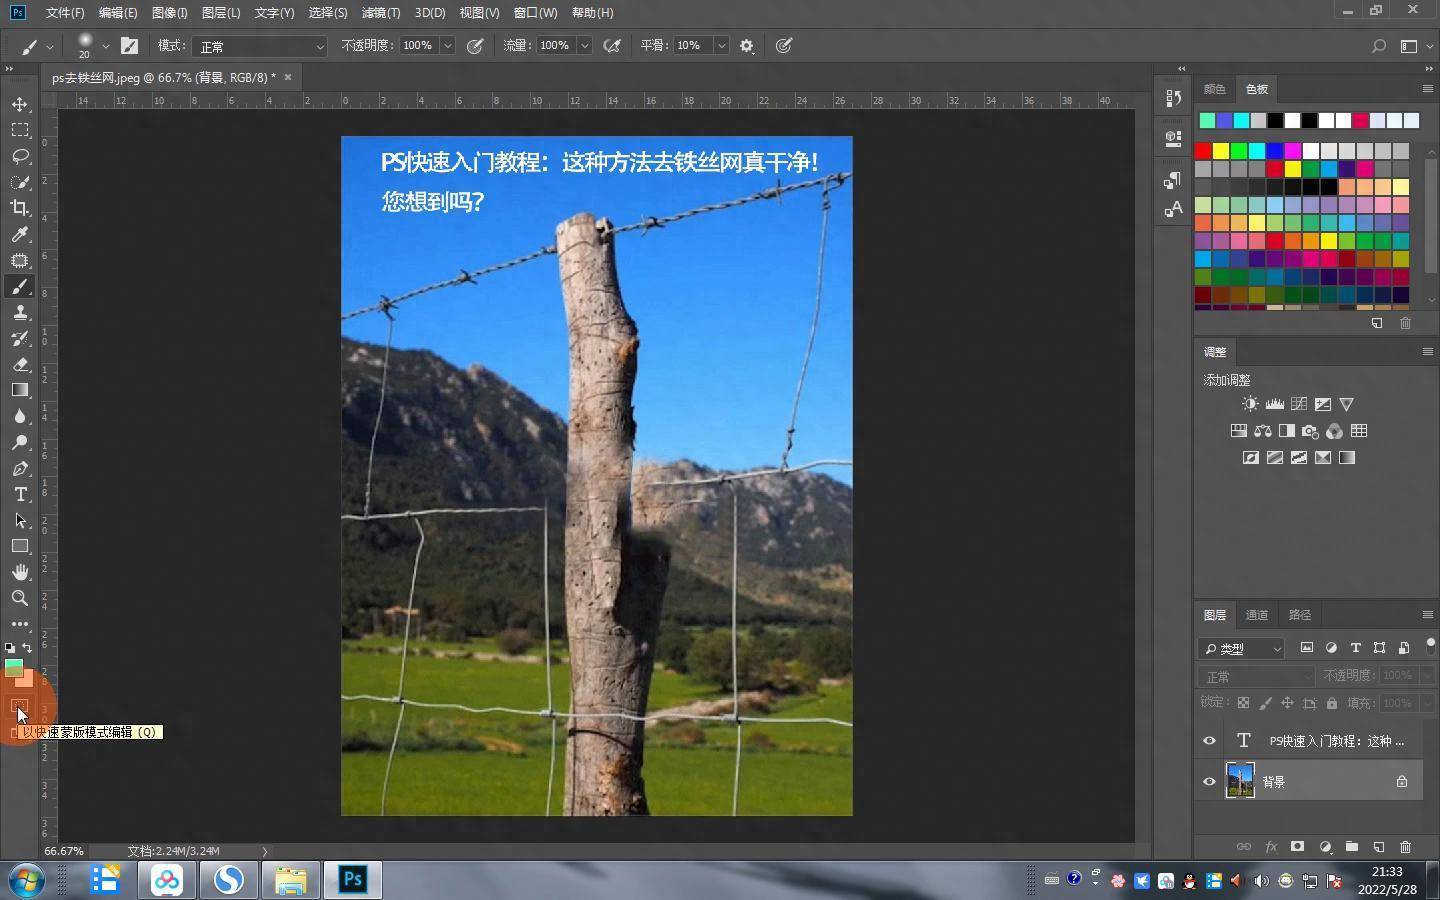Switch to the 通道 tab
Image resolution: width=1440 pixels, height=900 pixels.
click(1257, 615)
